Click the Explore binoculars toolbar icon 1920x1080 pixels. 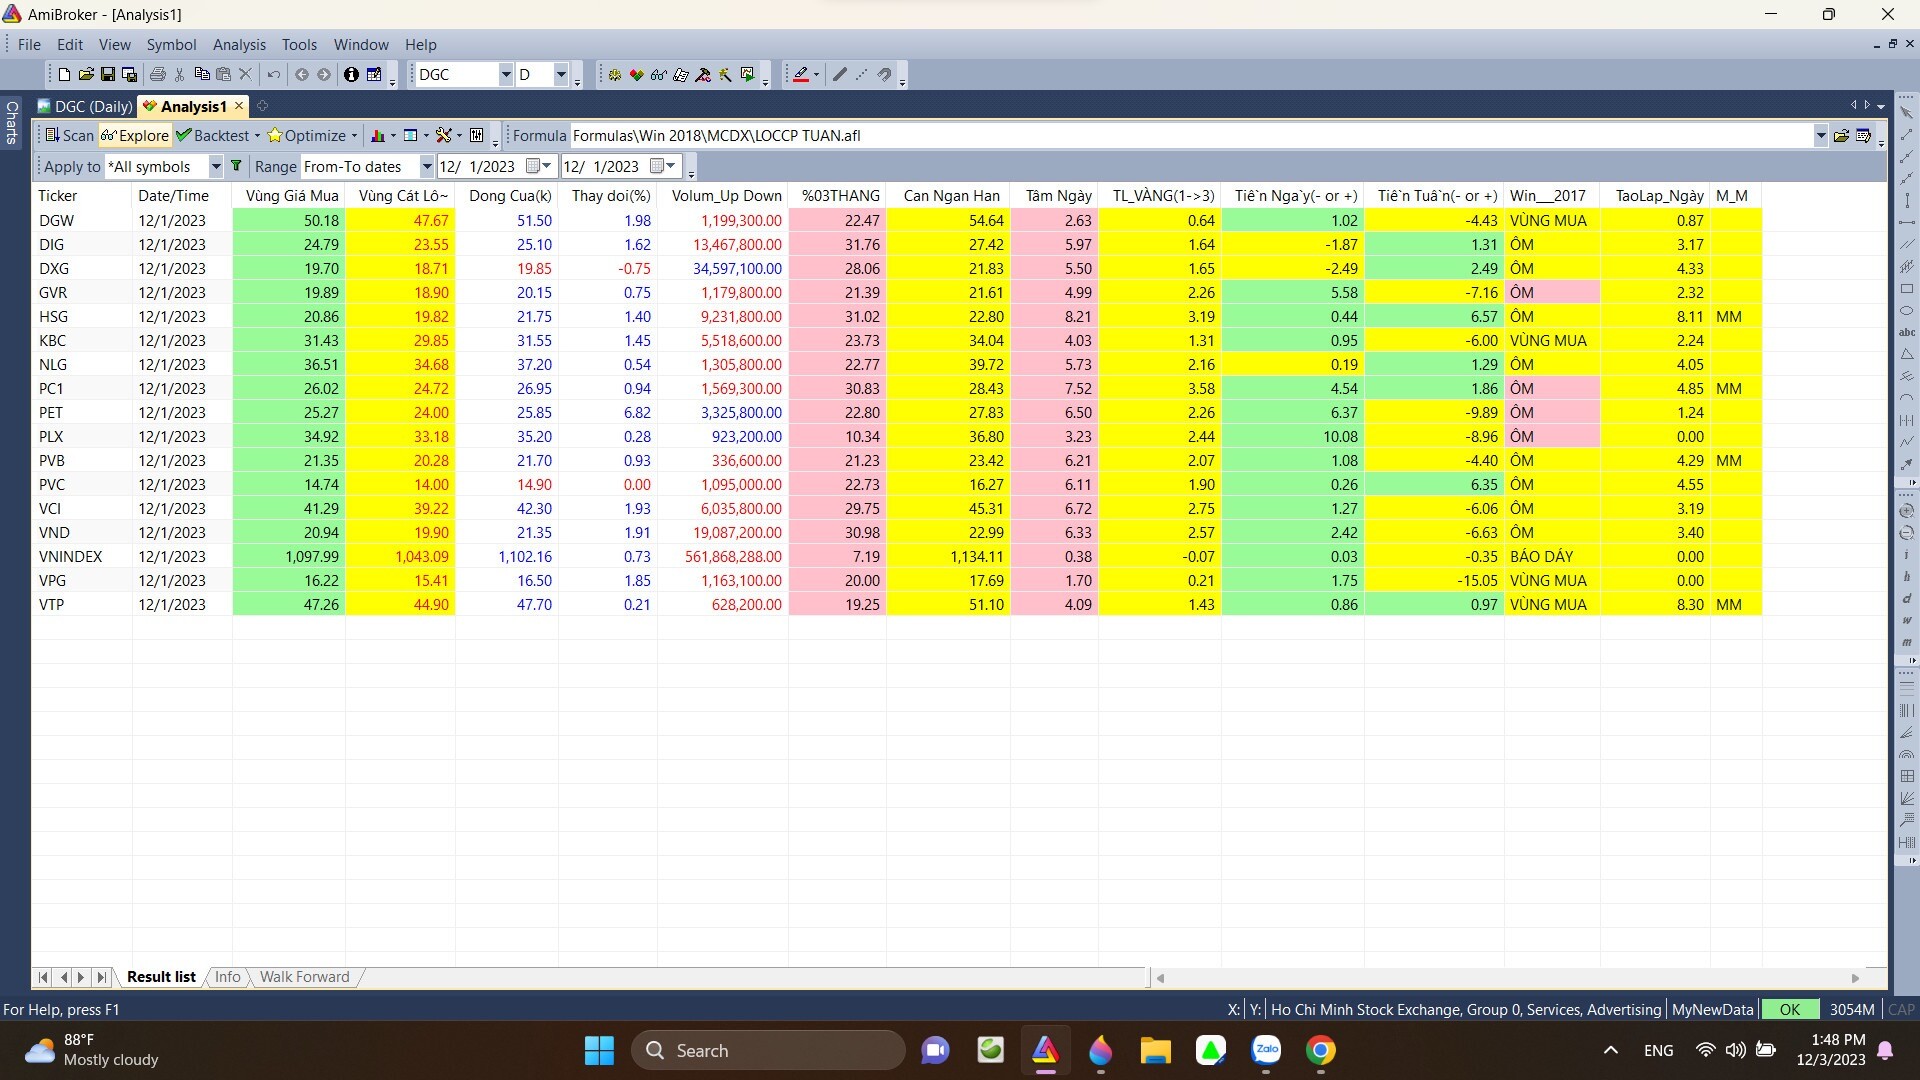click(658, 75)
